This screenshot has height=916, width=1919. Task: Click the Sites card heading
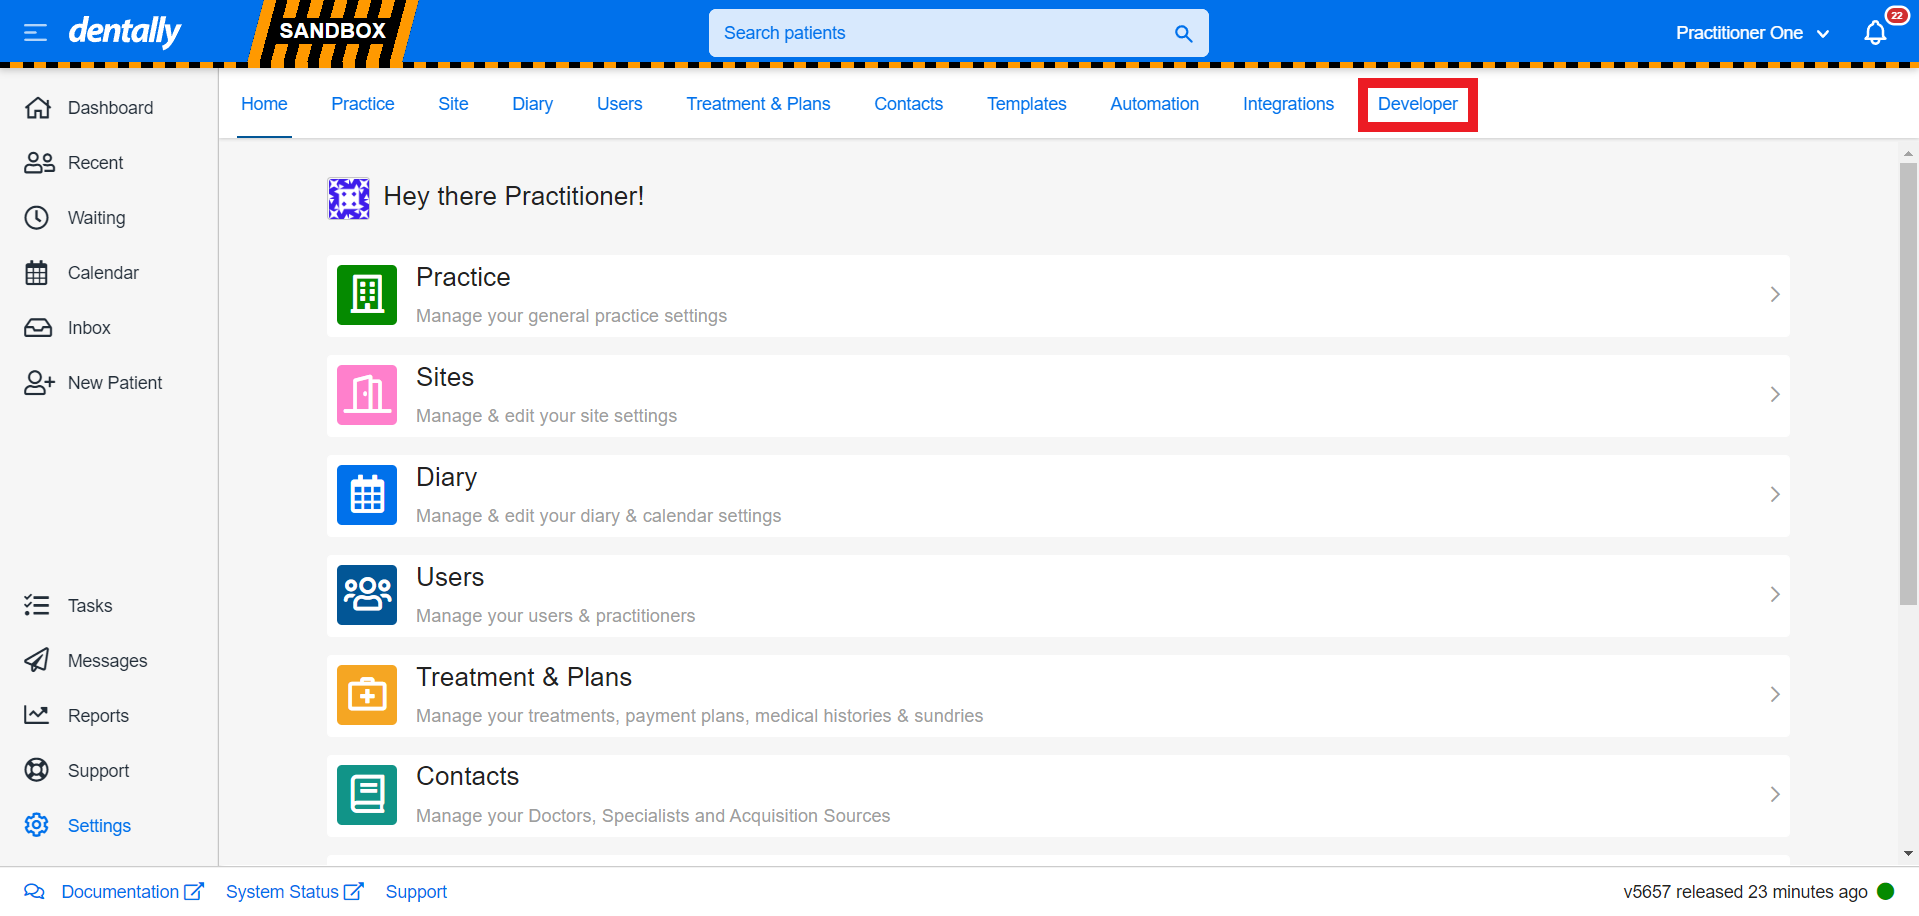(x=445, y=377)
